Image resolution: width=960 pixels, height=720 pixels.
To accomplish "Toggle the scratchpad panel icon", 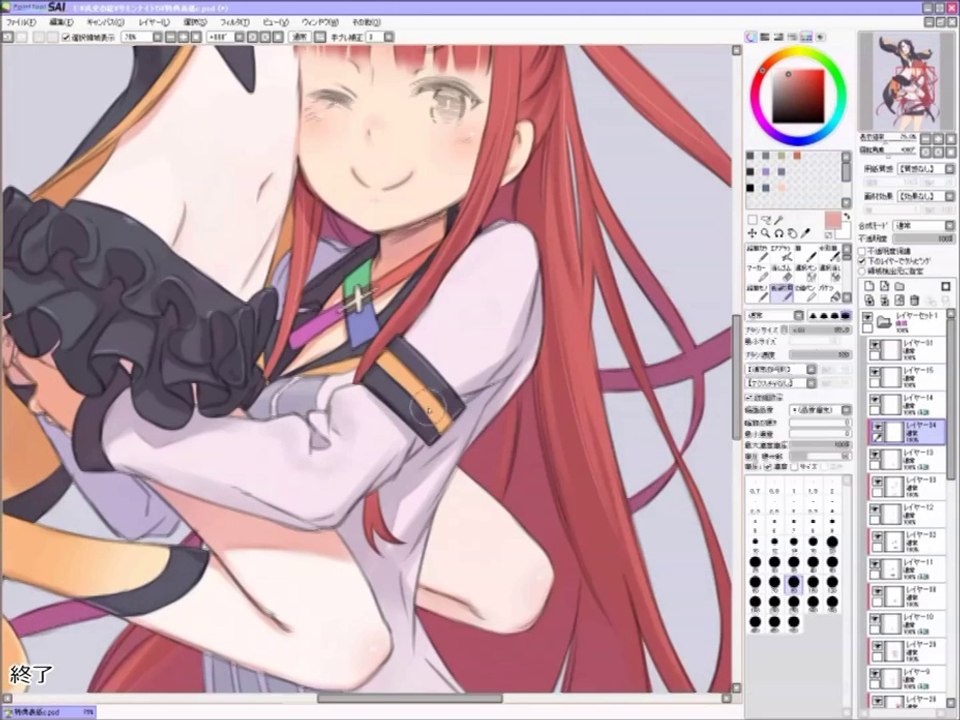I will (x=819, y=37).
